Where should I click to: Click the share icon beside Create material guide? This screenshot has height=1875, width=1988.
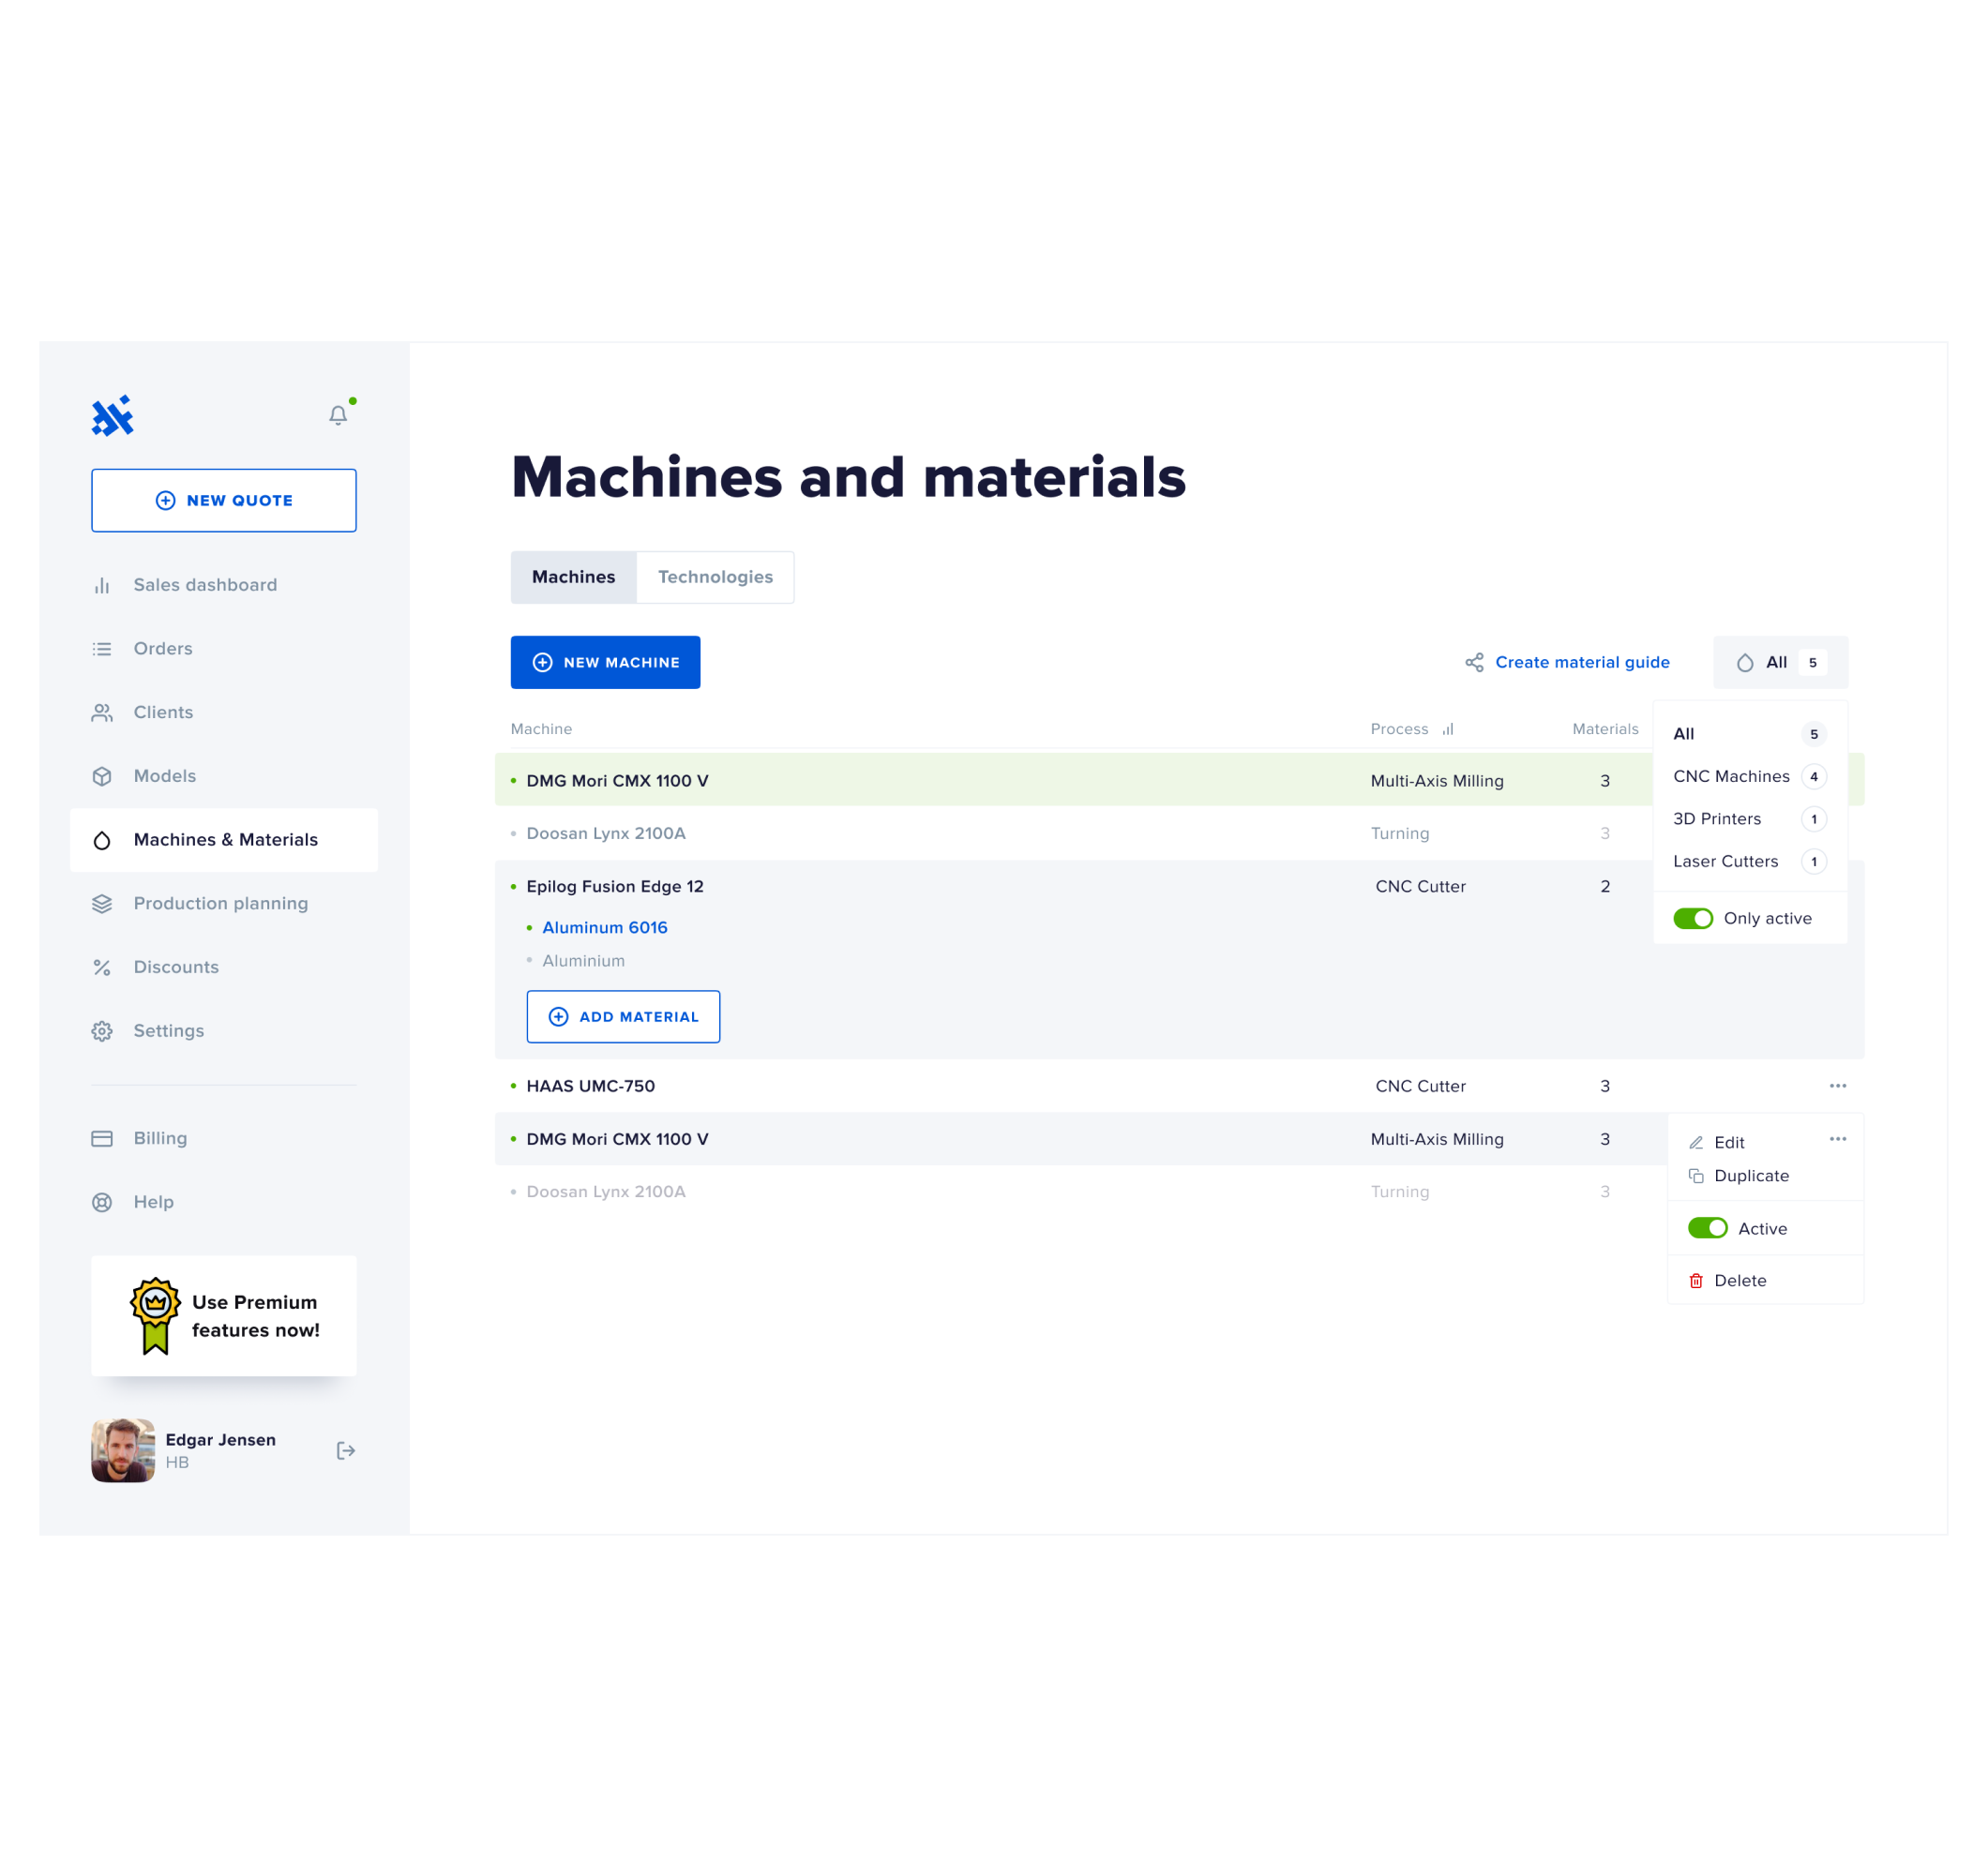click(x=1474, y=662)
